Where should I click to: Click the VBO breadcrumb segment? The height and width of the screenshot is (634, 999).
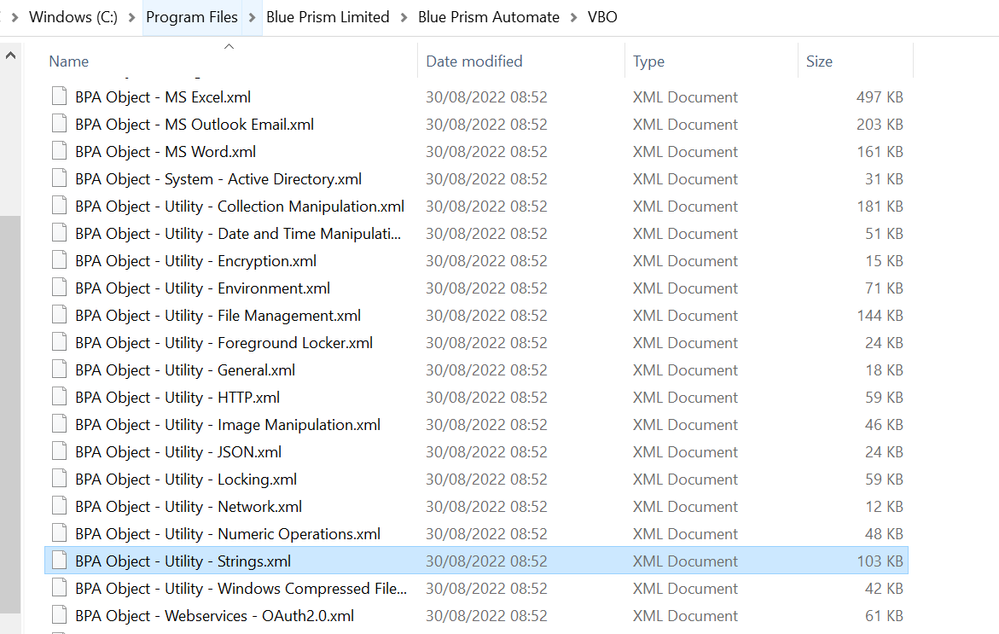602,17
